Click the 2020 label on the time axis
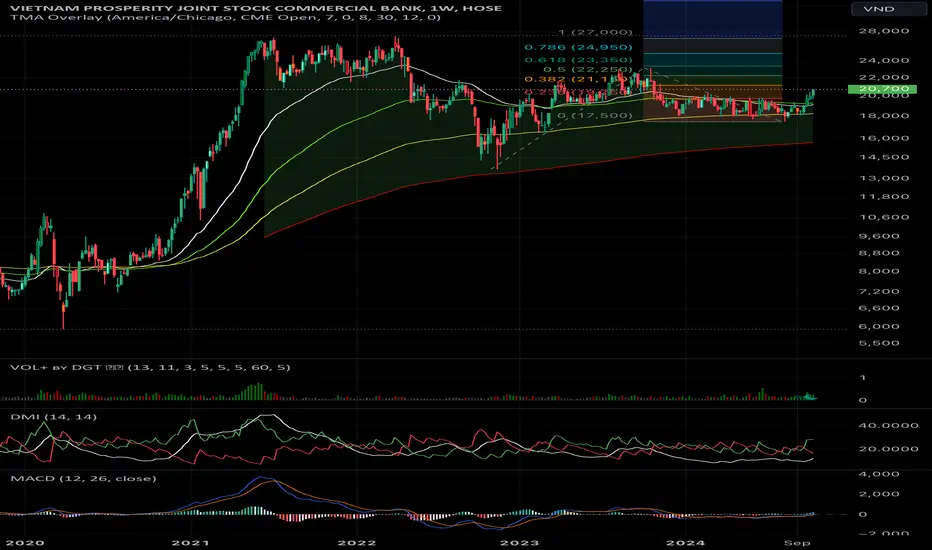The width and height of the screenshot is (932, 550). tap(24, 543)
